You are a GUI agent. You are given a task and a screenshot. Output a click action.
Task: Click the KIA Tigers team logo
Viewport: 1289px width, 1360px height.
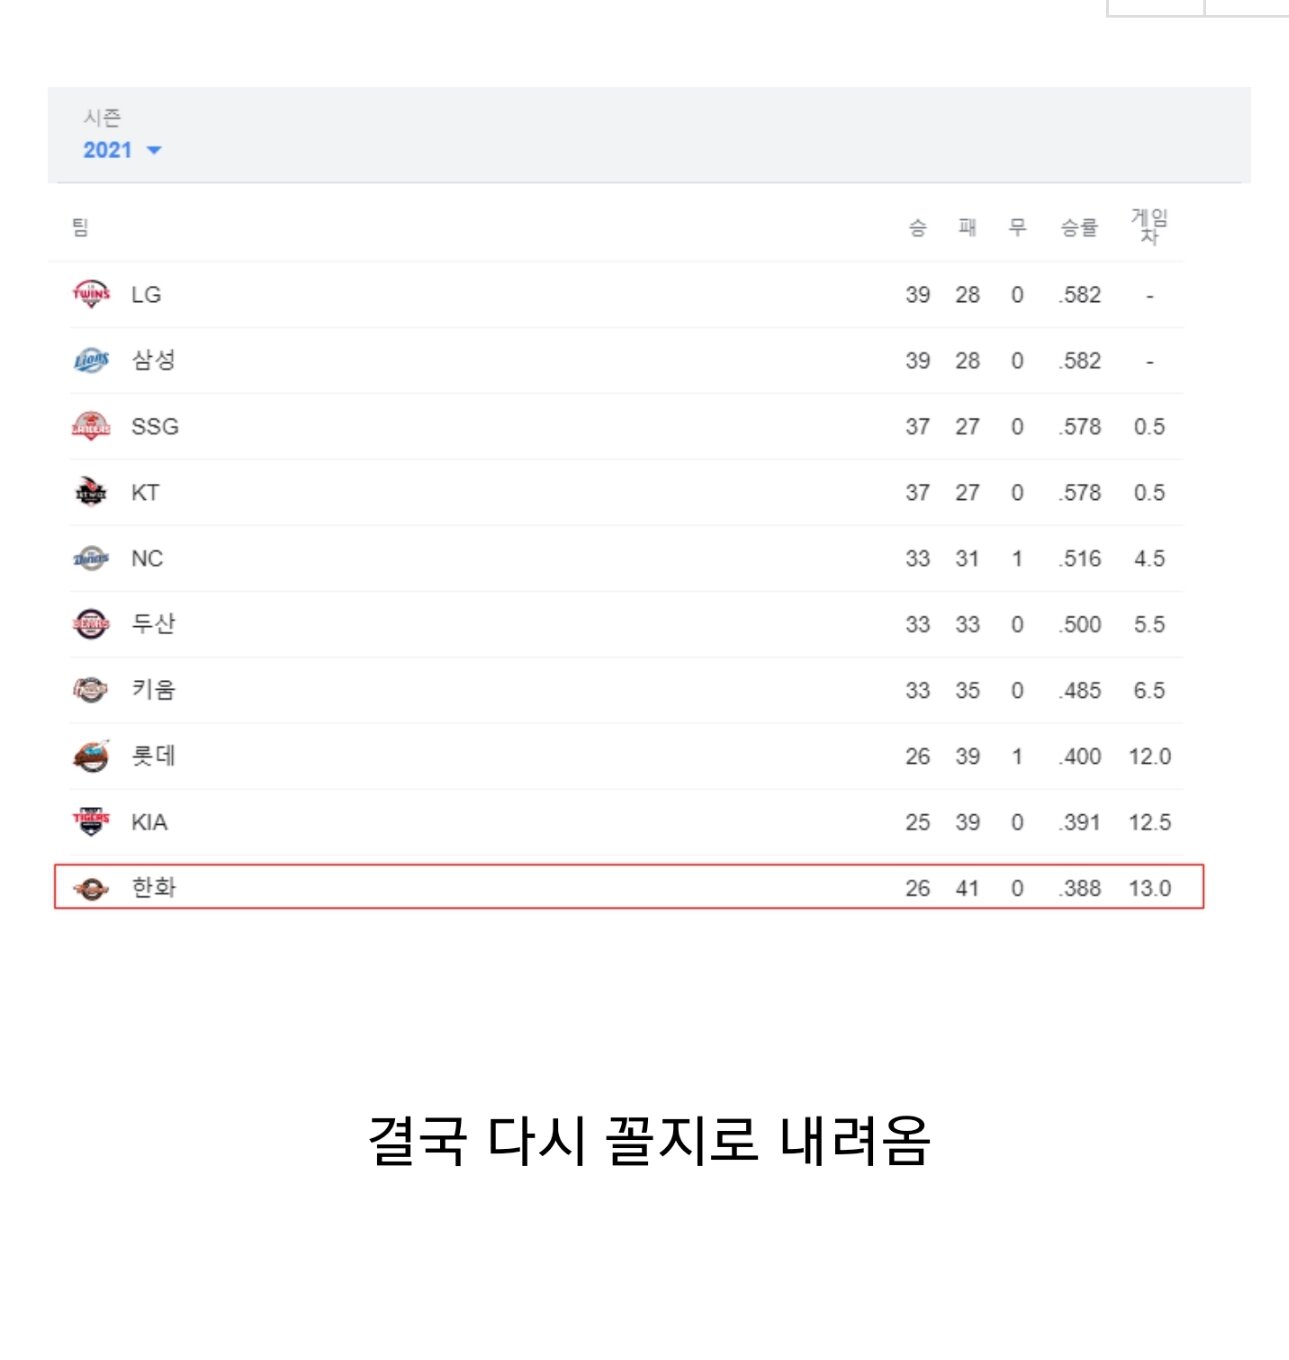coord(91,822)
